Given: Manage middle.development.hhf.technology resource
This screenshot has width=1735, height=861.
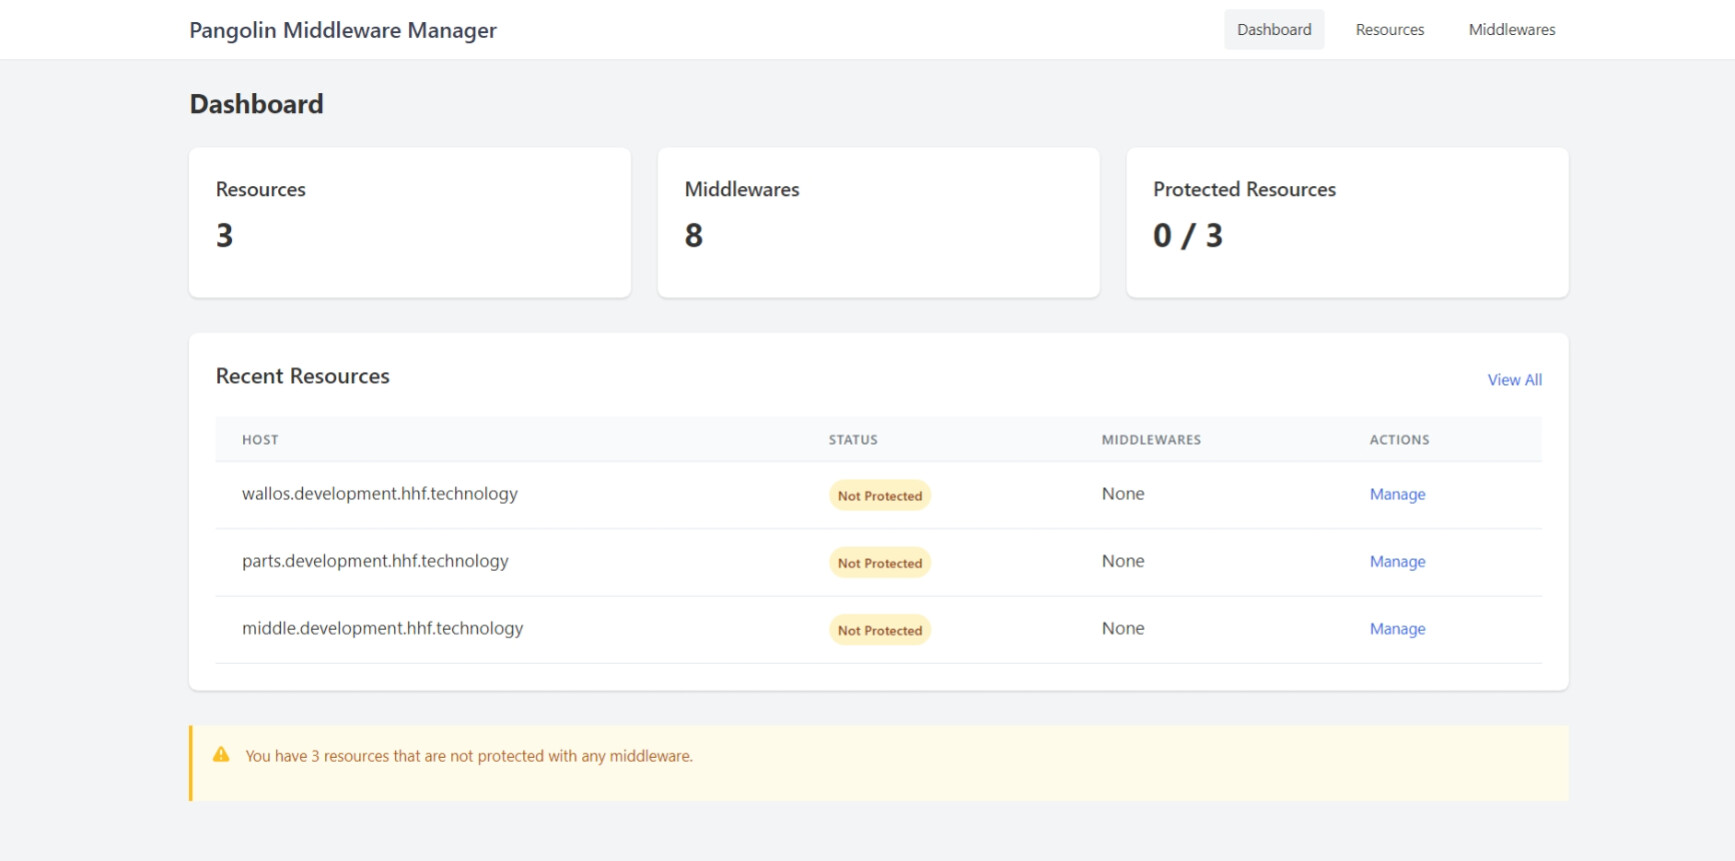Looking at the screenshot, I should 1397,629.
